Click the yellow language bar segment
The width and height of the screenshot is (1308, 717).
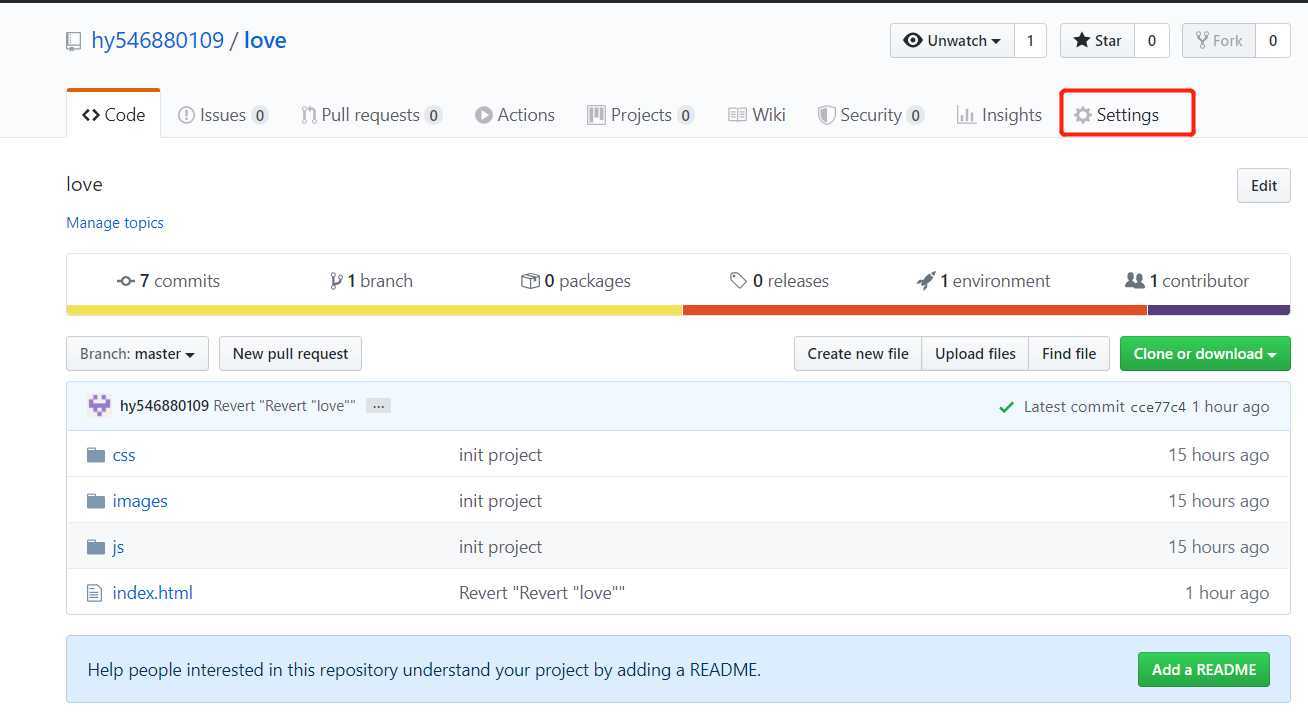point(374,310)
